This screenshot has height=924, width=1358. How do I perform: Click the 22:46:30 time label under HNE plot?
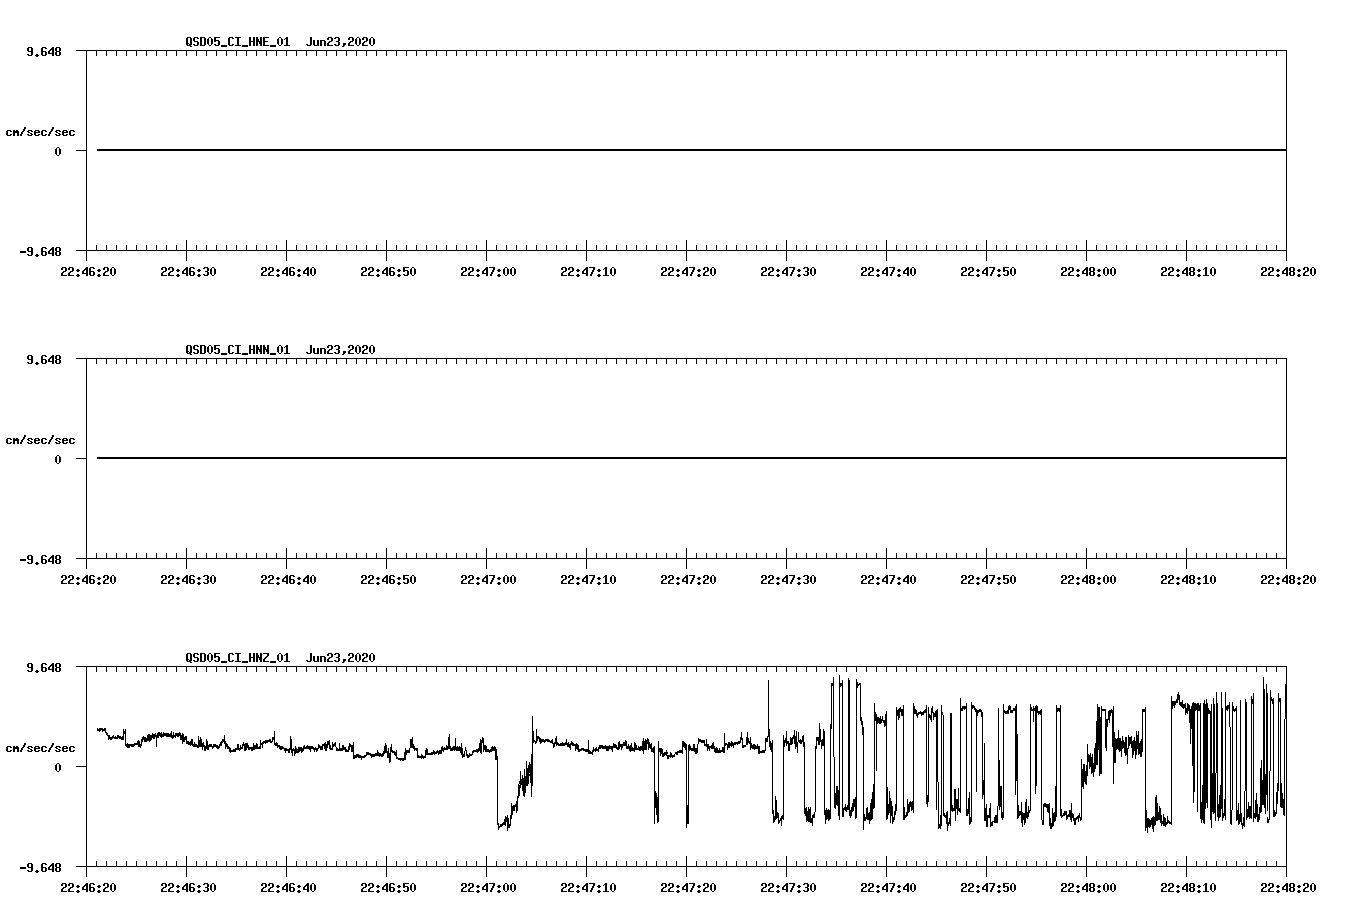[x=187, y=271]
